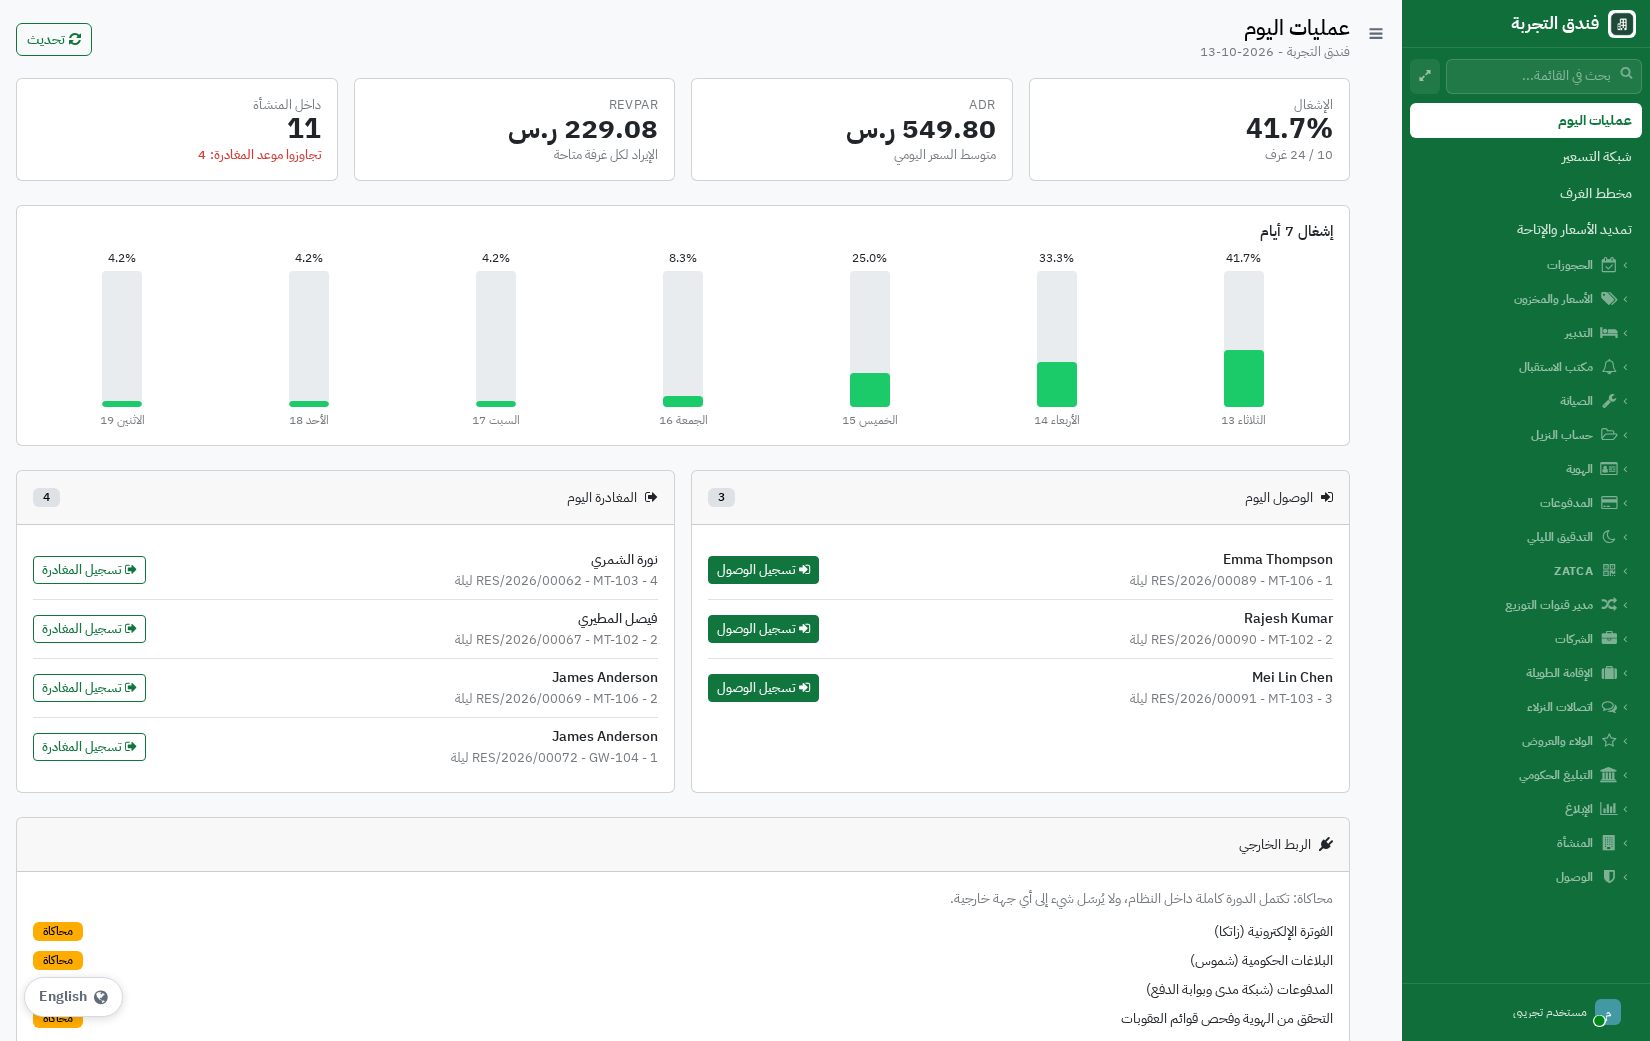Expand the الحجوزات menu chevron
This screenshot has height=1041, width=1650.
tap(1626, 265)
